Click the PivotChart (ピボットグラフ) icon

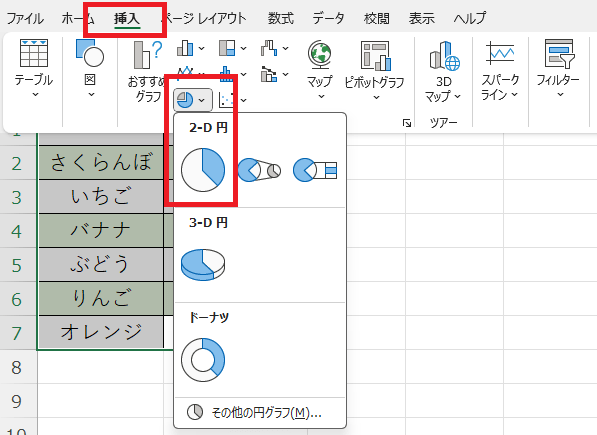point(375,70)
